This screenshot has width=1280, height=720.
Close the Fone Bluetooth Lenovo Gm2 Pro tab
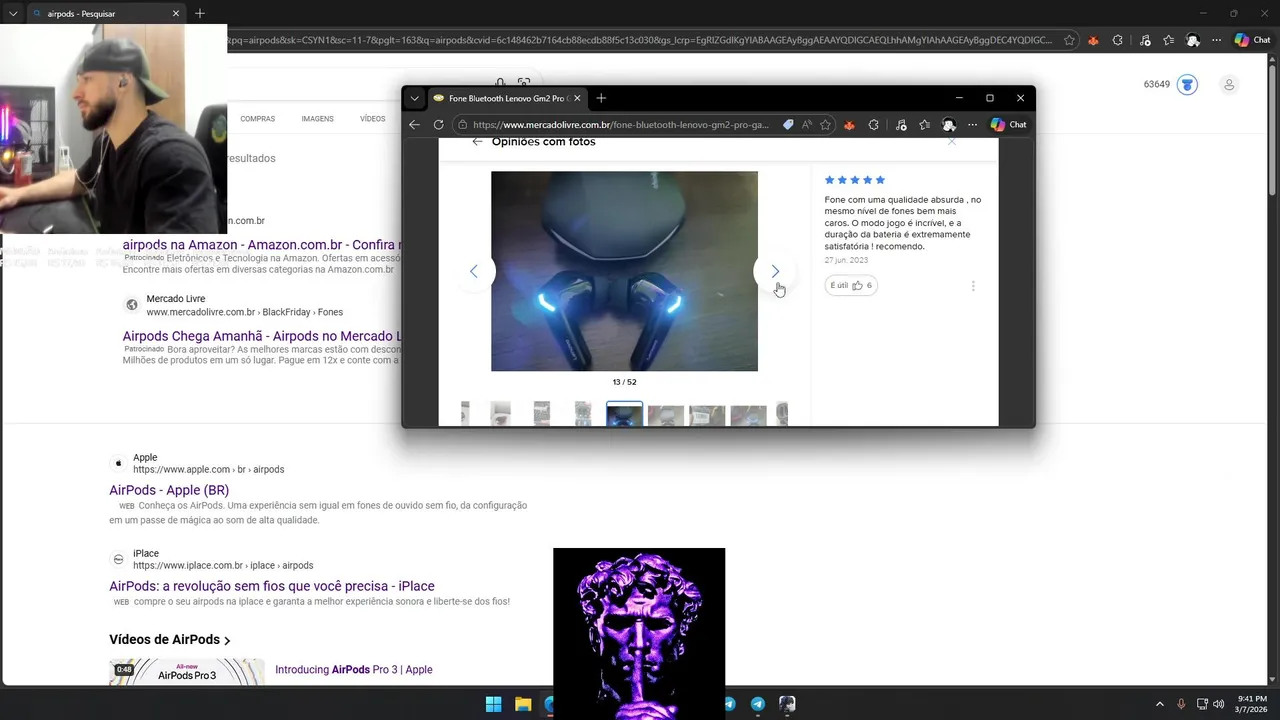coord(577,98)
